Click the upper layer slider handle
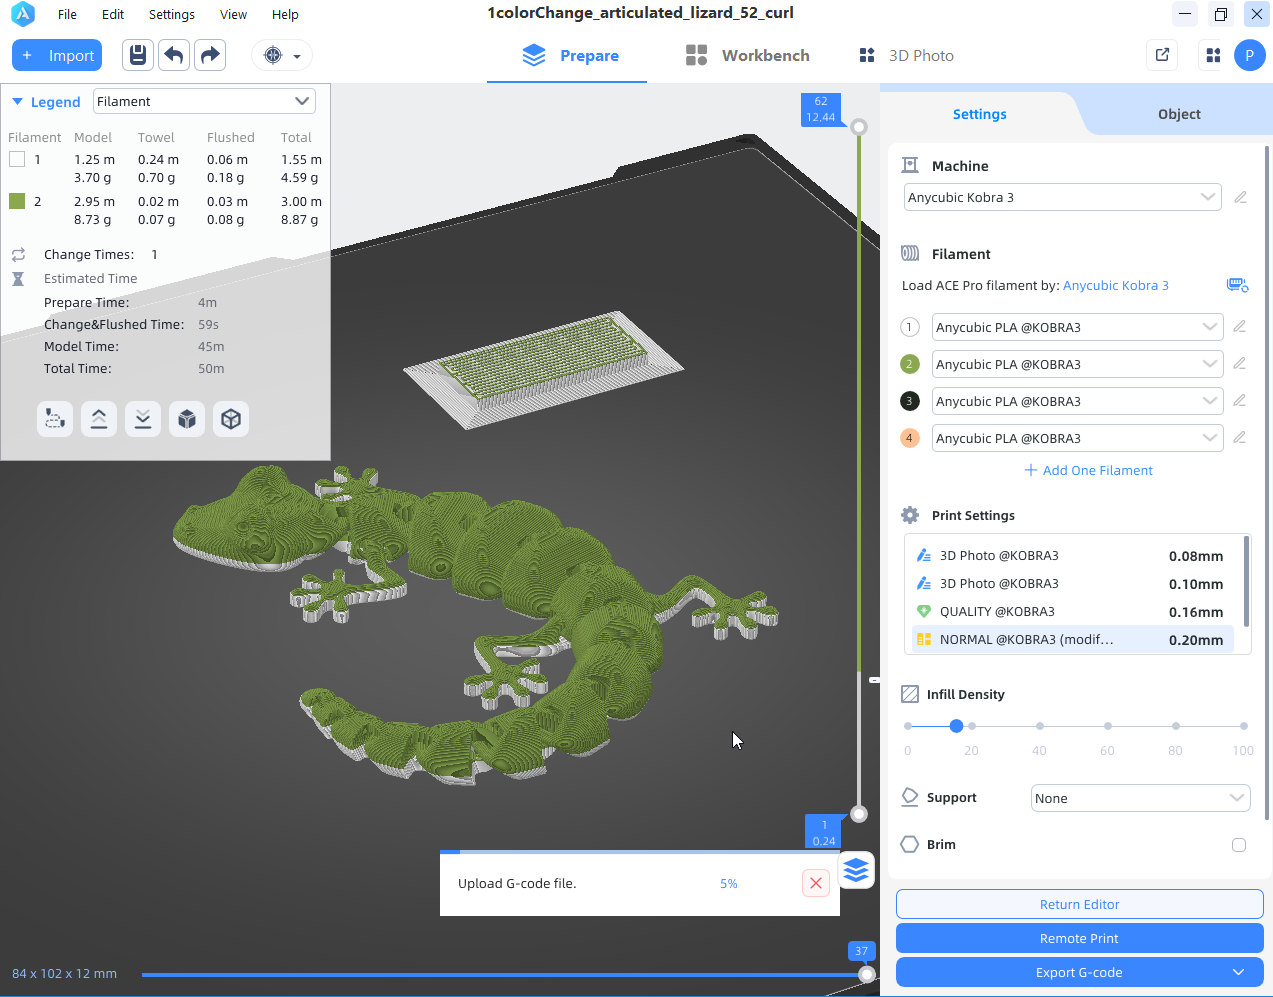Viewport: 1273px width, 997px height. (859, 127)
